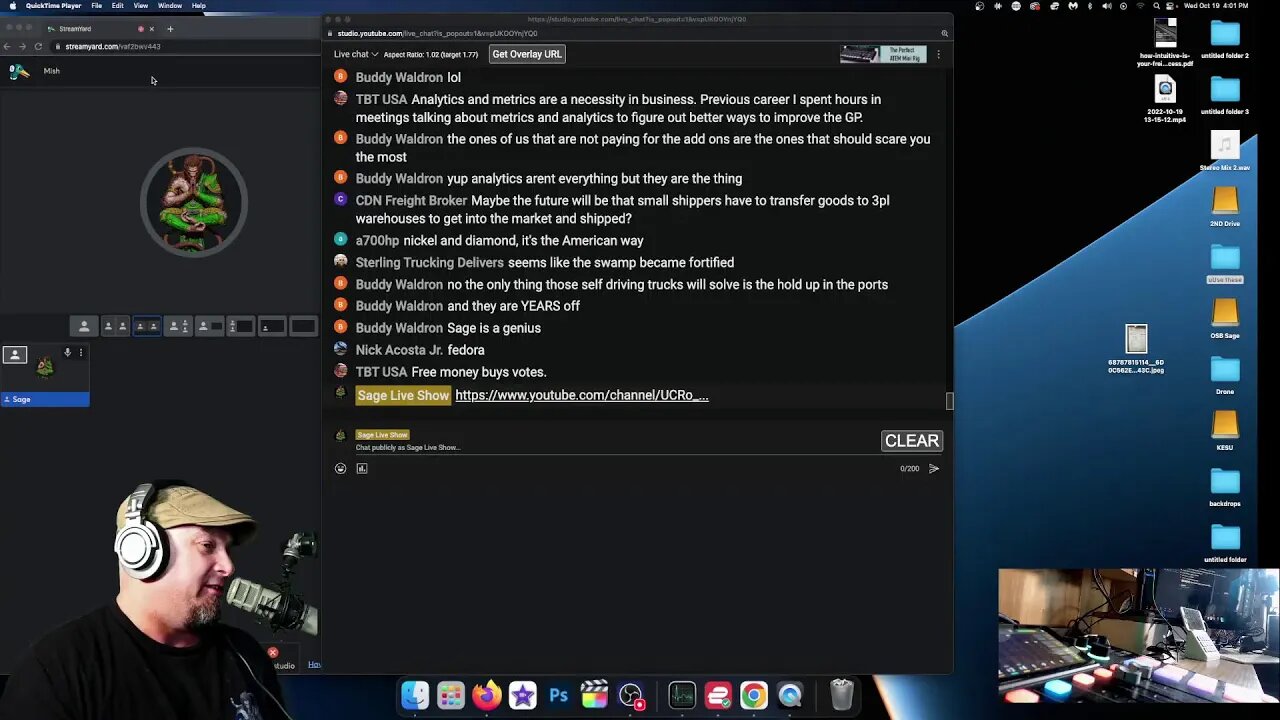Select the three-person group layout icon
1280x720 pixels.
[179, 326]
